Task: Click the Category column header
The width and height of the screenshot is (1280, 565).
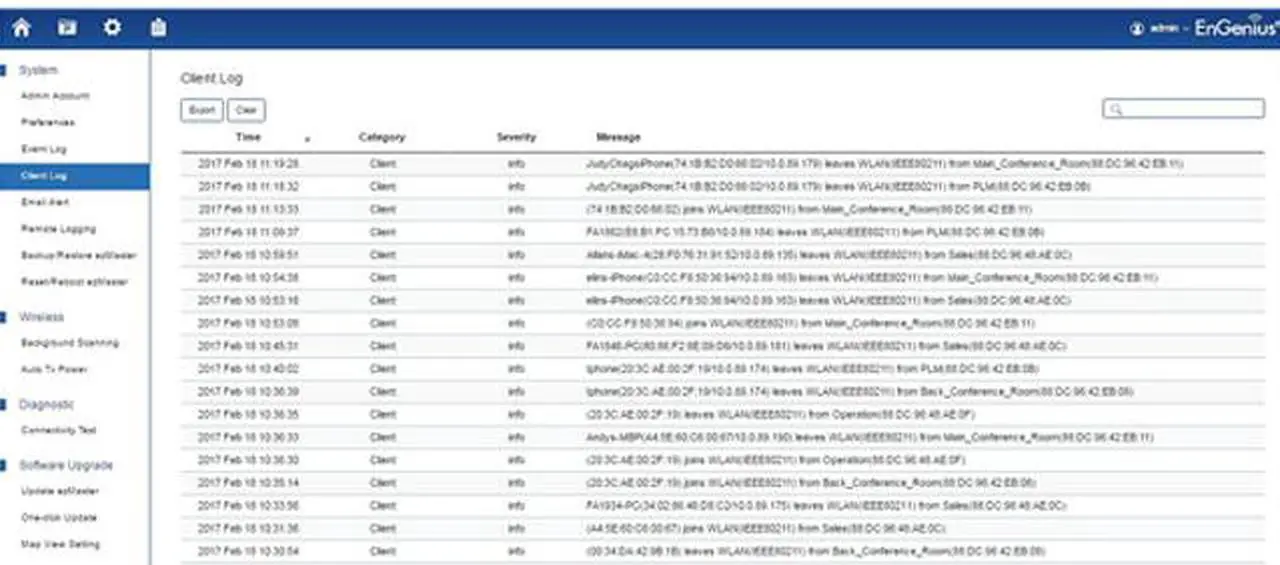Action: 382,137
